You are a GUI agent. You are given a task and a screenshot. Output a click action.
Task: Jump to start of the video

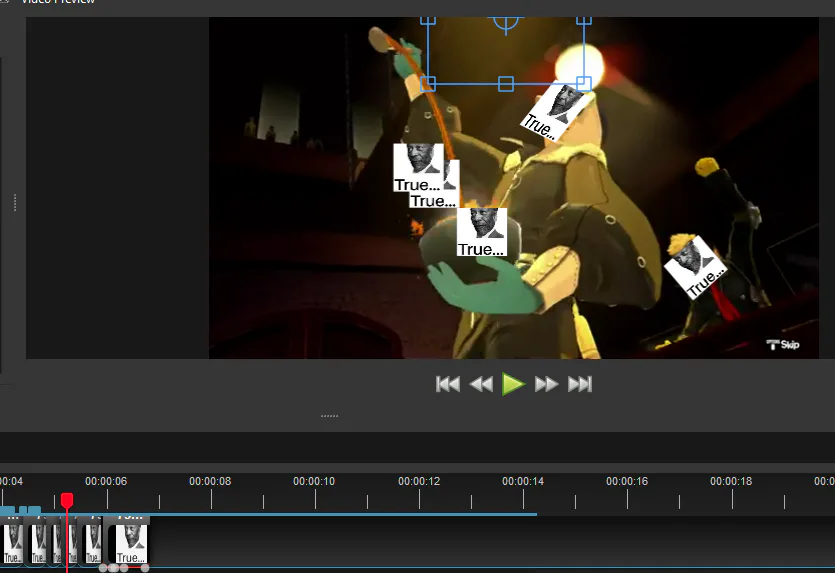coord(447,384)
